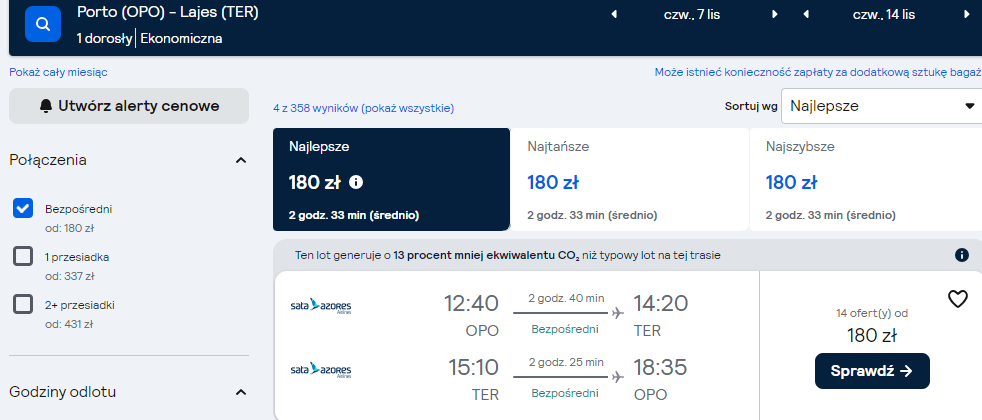Open info icon next to 180 zł Najlepsze

point(356,182)
